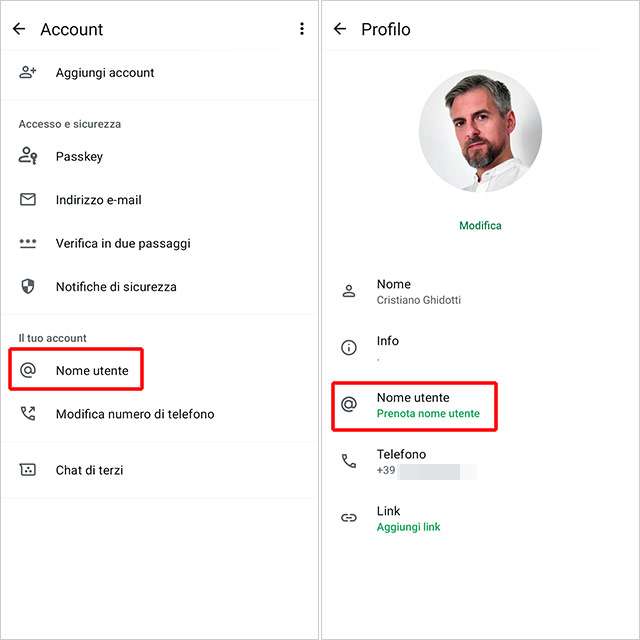
Task: Tap the phone handset icon beside Telefono
Action: pos(349,461)
